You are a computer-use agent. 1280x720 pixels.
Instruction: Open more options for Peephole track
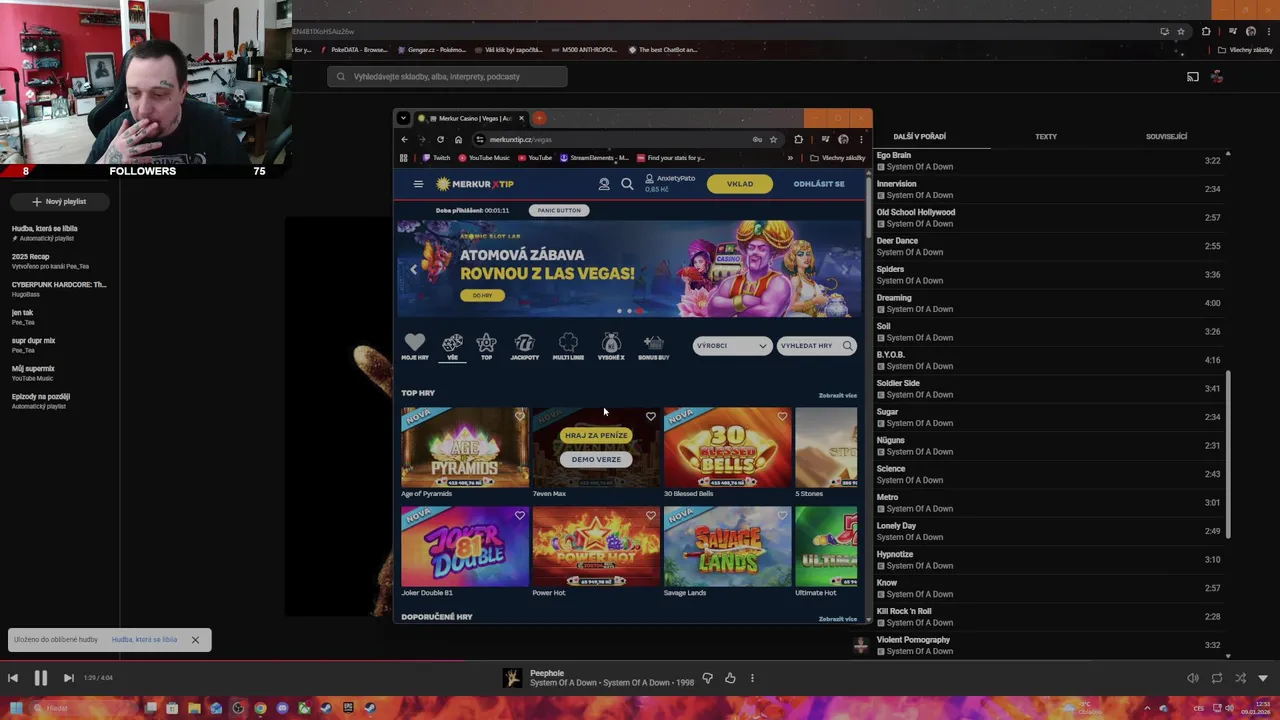click(x=752, y=678)
